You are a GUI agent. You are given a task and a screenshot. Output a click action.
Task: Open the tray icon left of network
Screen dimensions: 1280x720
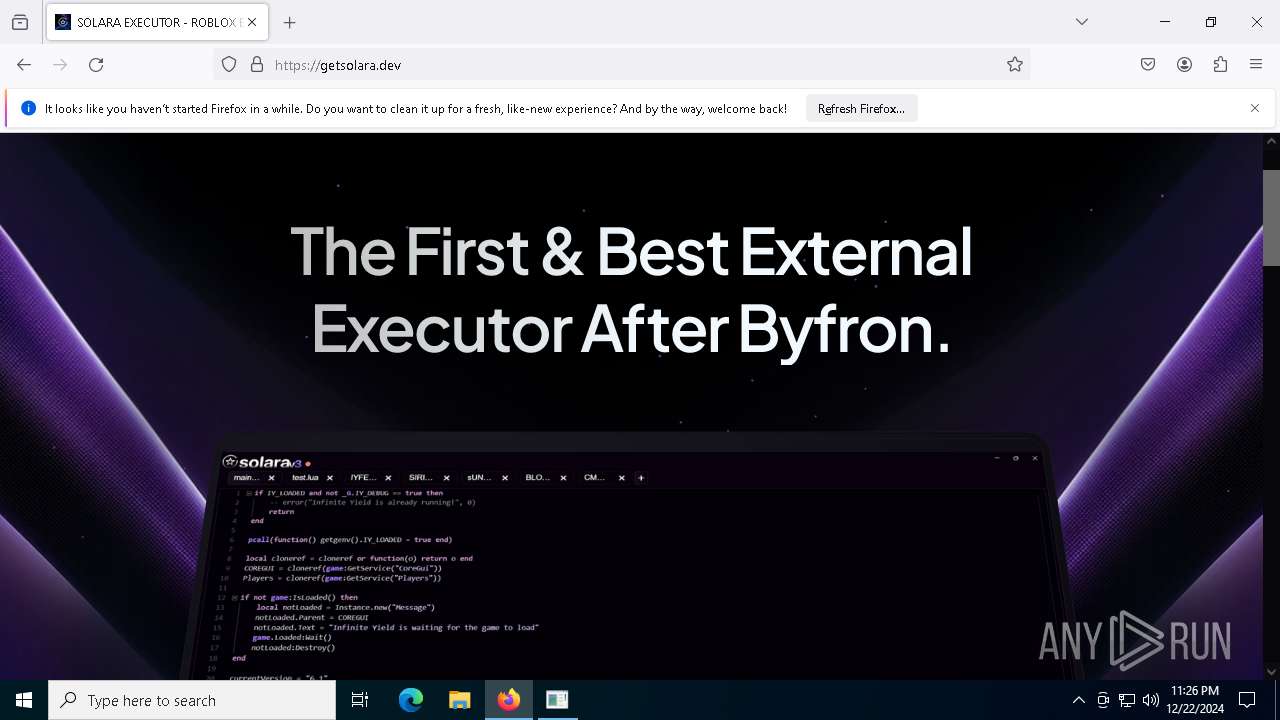click(x=1103, y=700)
